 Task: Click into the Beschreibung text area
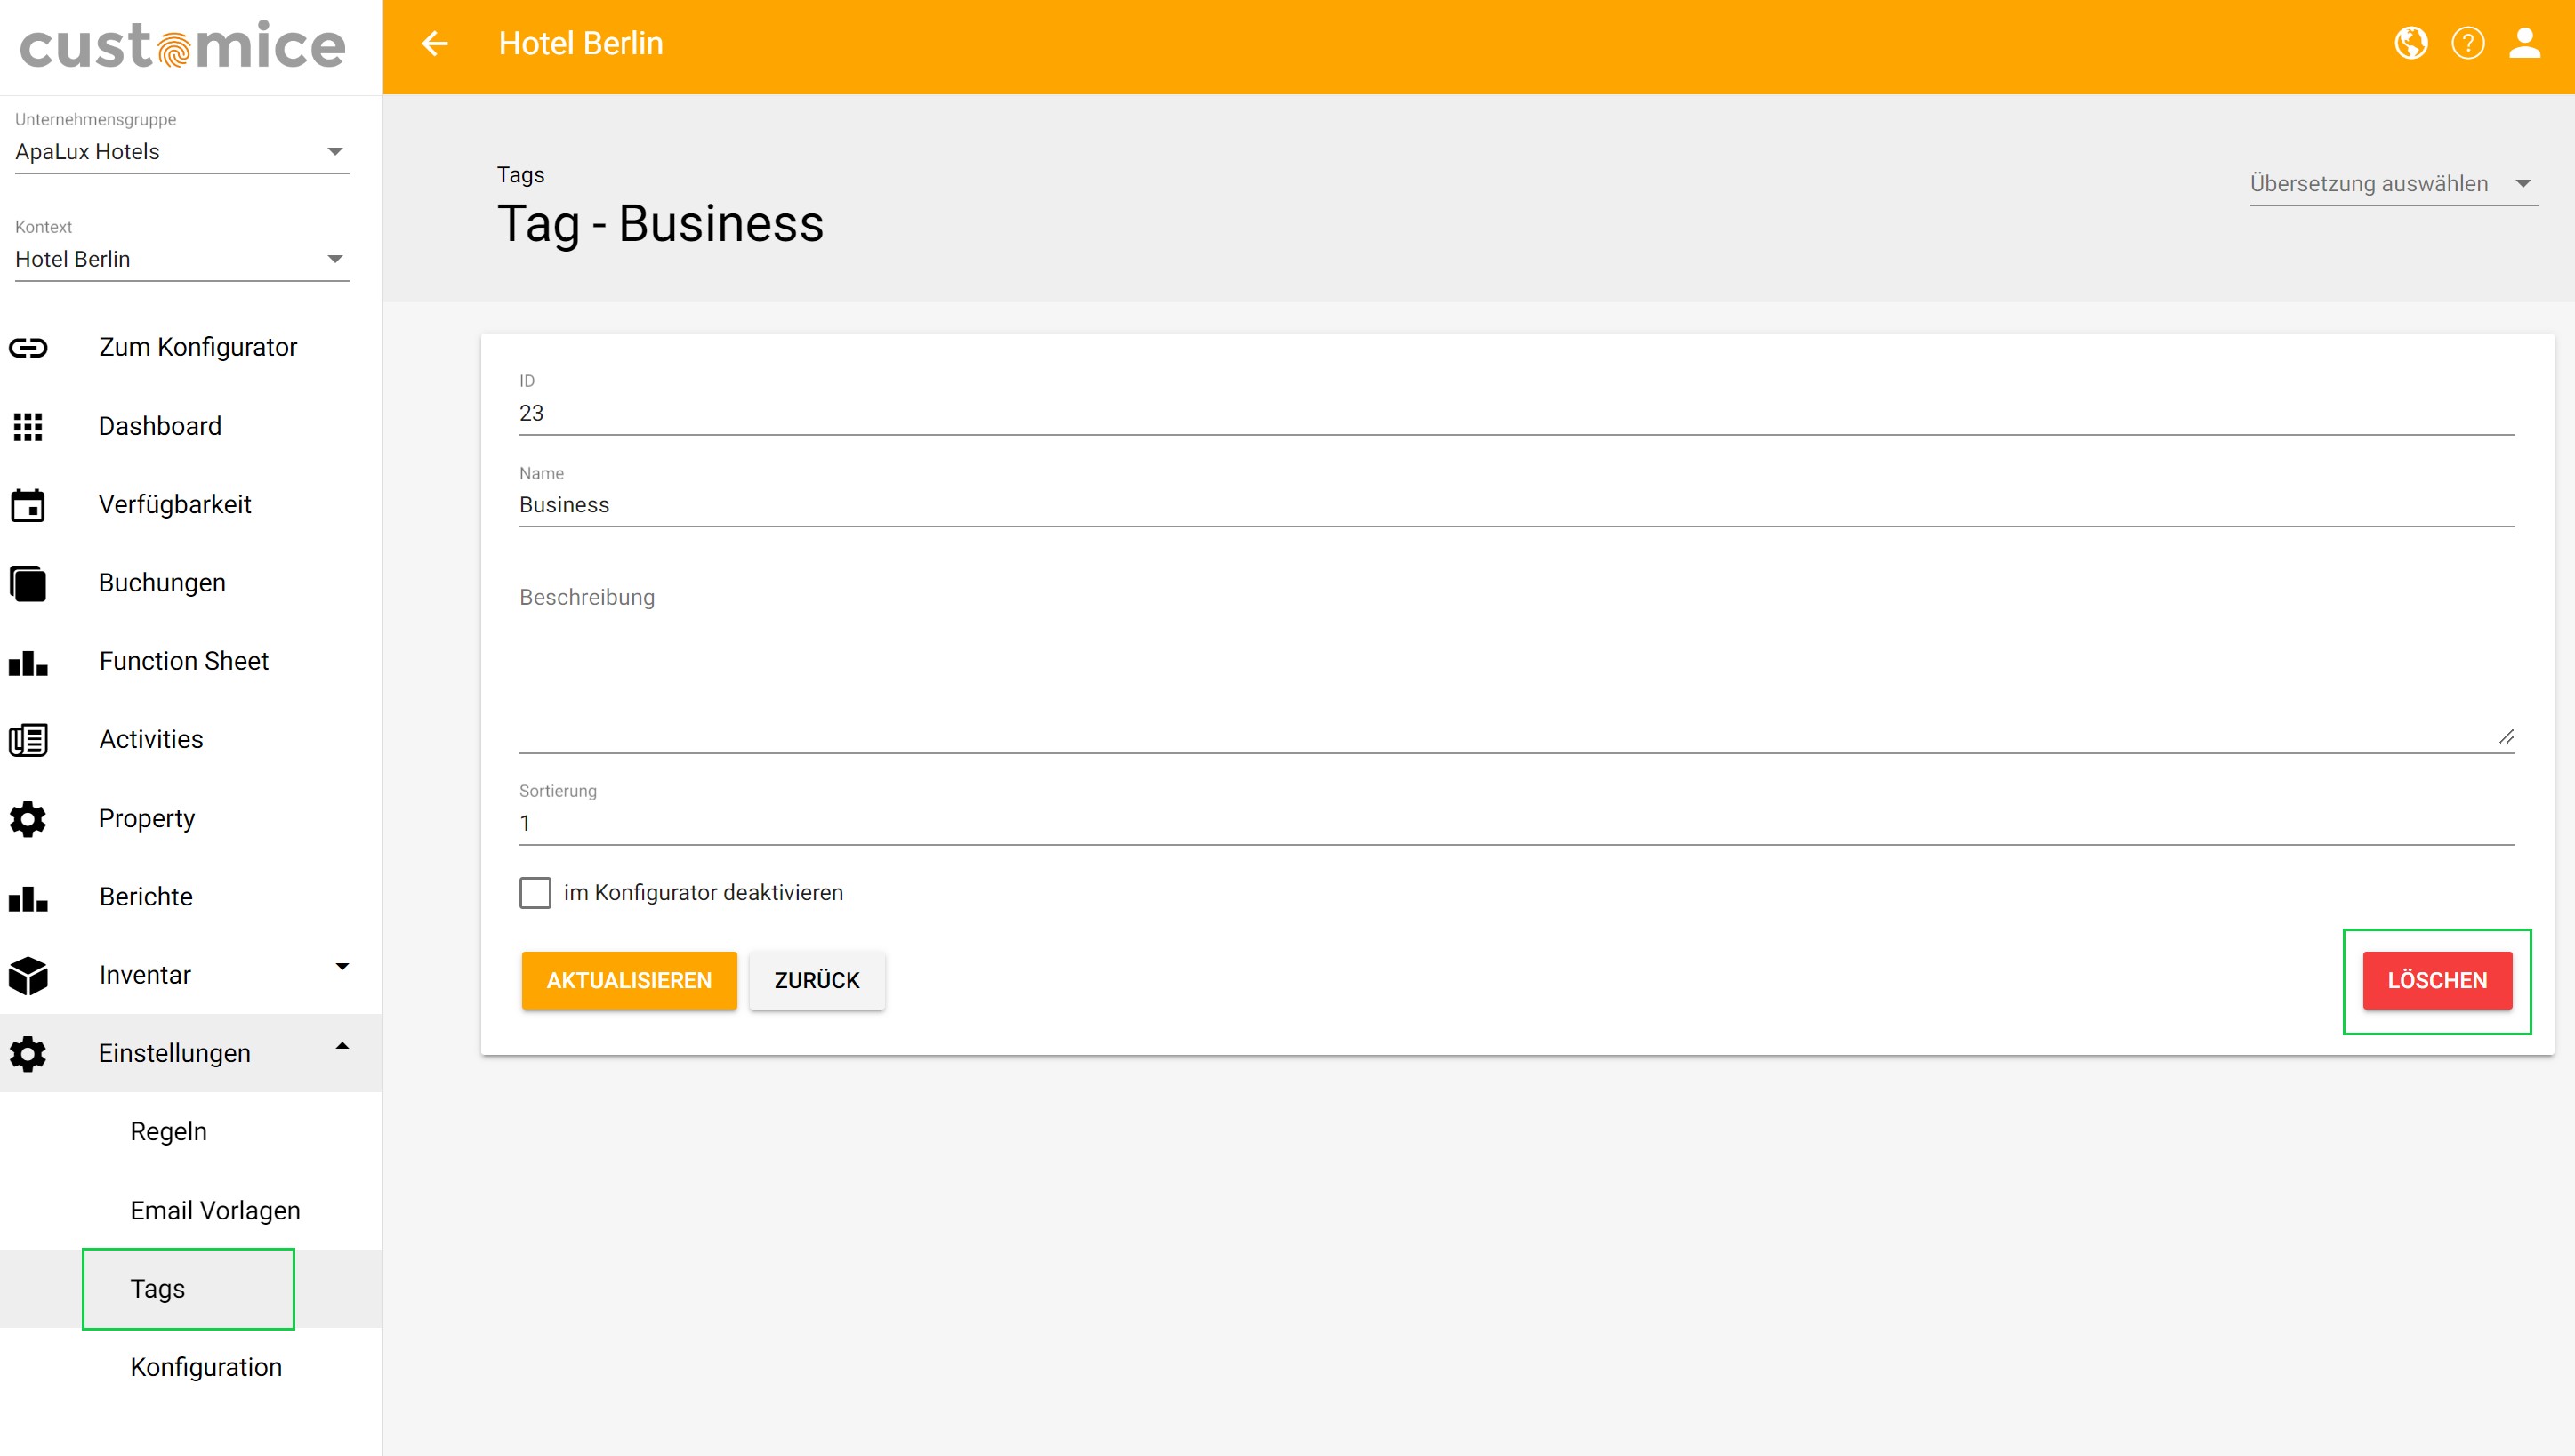[1516, 665]
